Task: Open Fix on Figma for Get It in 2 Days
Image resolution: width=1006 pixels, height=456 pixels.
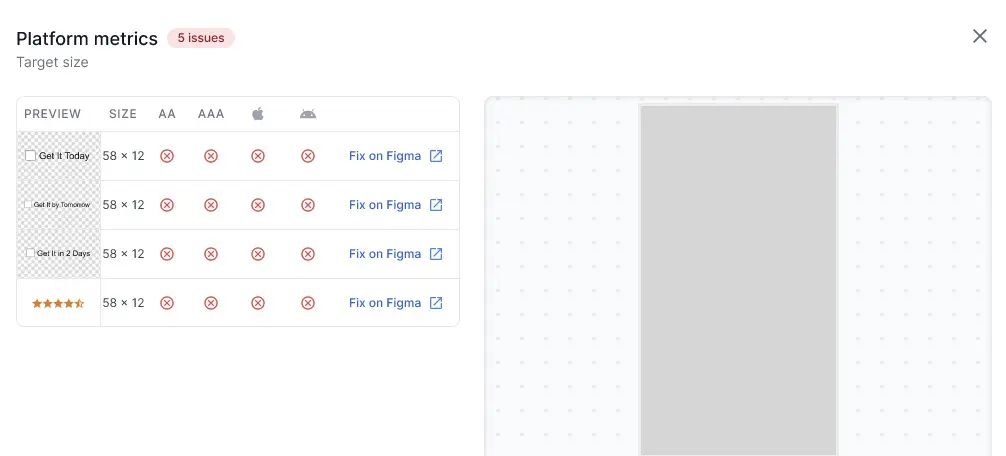Action: click(x=385, y=254)
